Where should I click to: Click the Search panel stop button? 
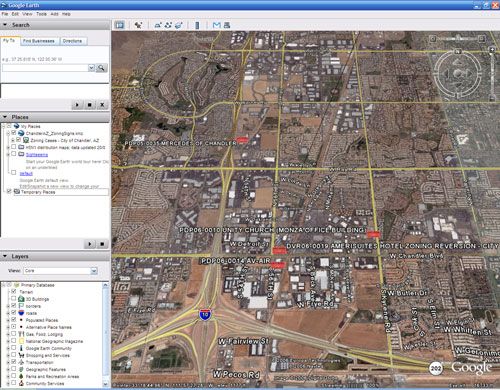point(89,105)
